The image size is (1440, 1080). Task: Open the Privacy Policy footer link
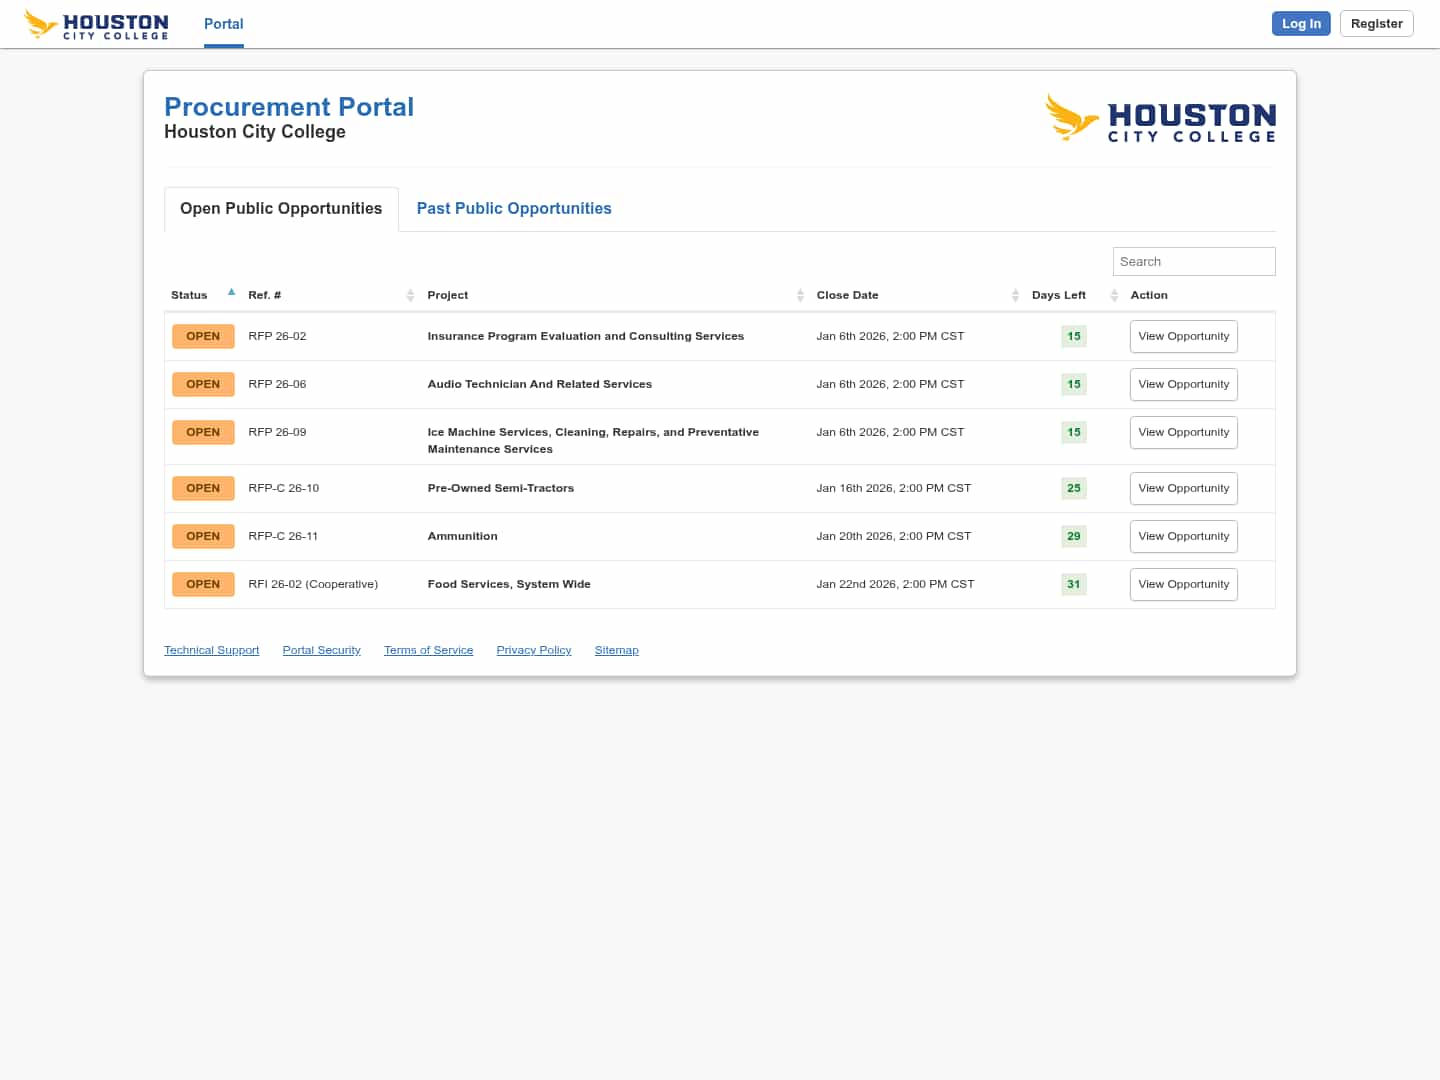pos(534,650)
